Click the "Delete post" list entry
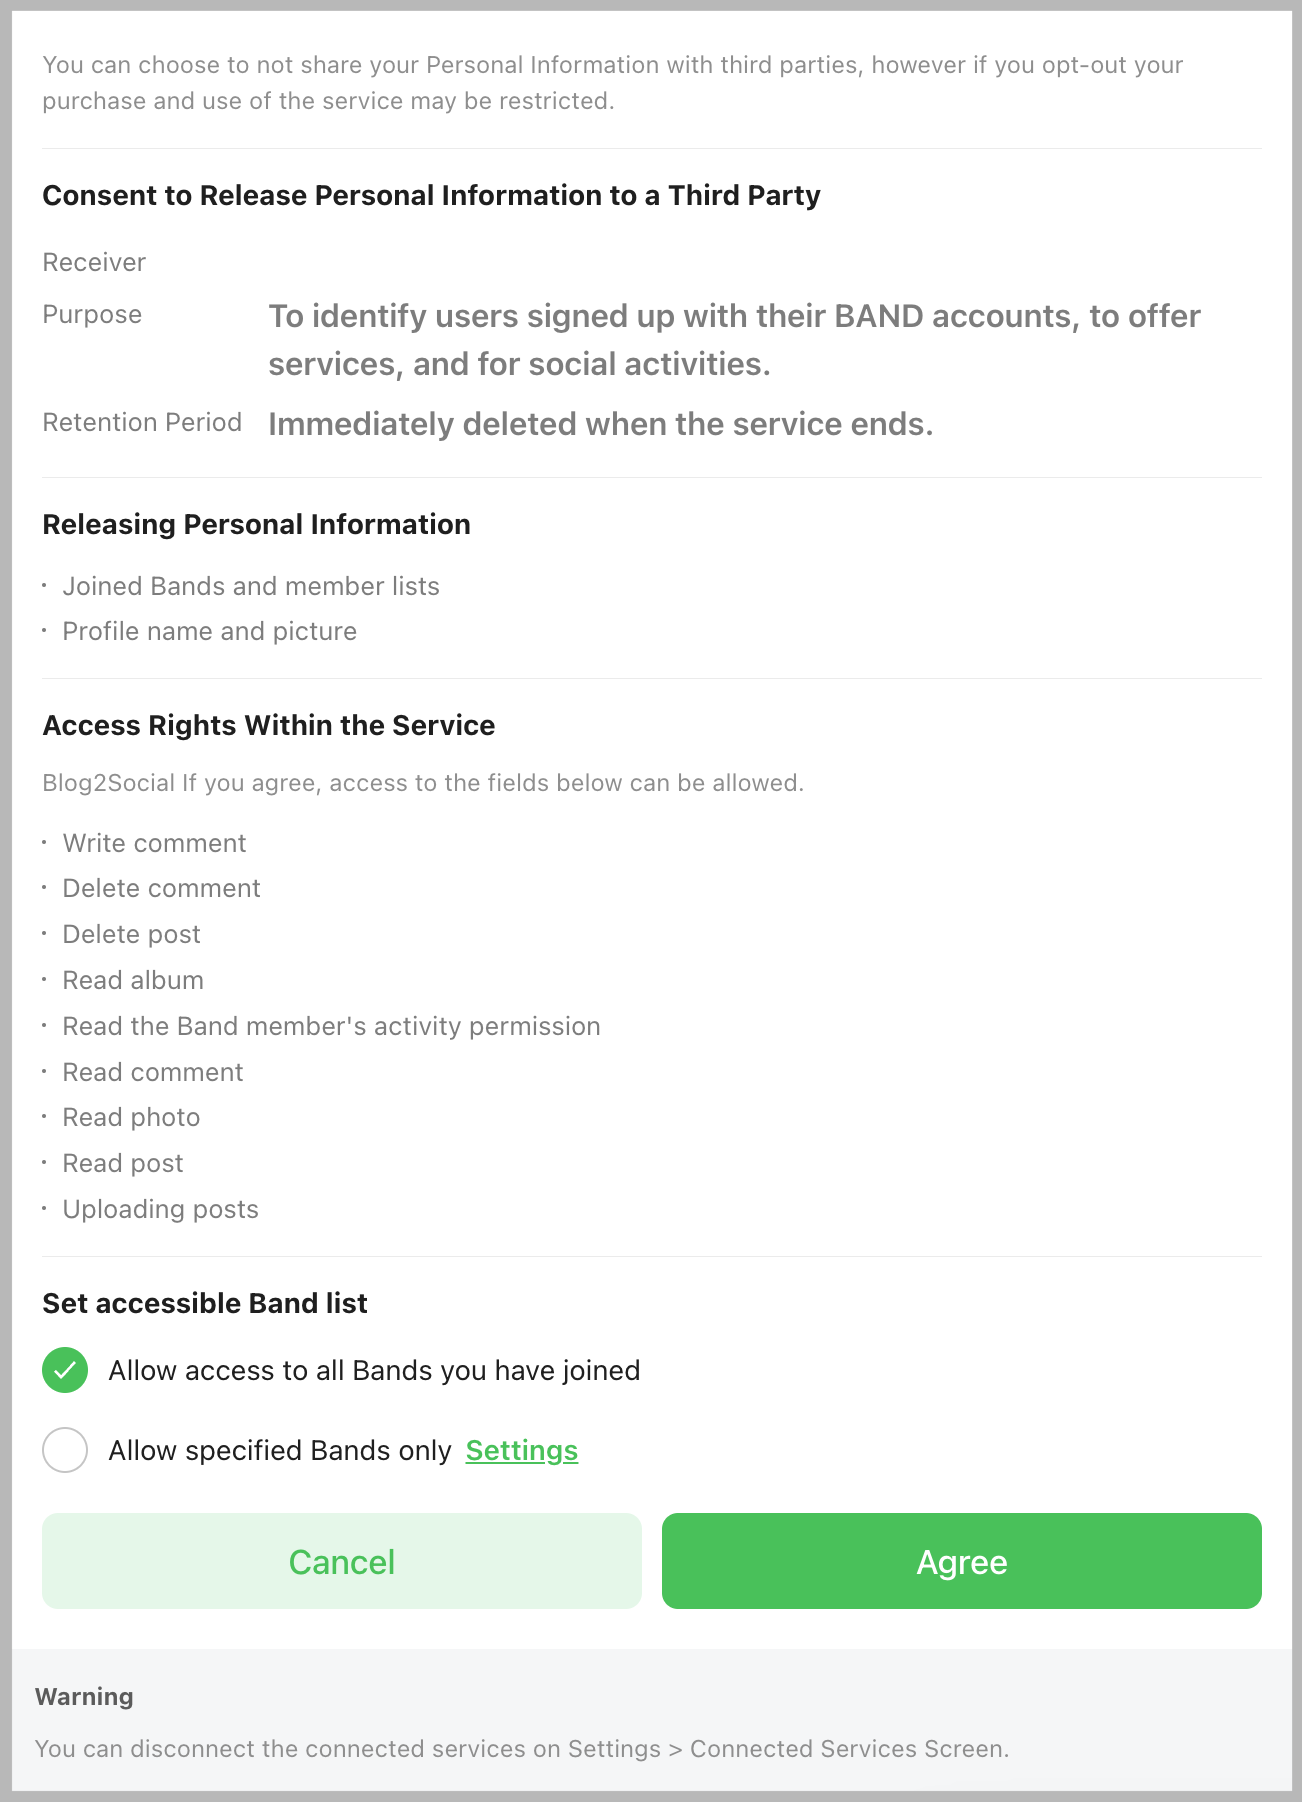This screenshot has height=1802, width=1302. pyautogui.click(x=131, y=934)
